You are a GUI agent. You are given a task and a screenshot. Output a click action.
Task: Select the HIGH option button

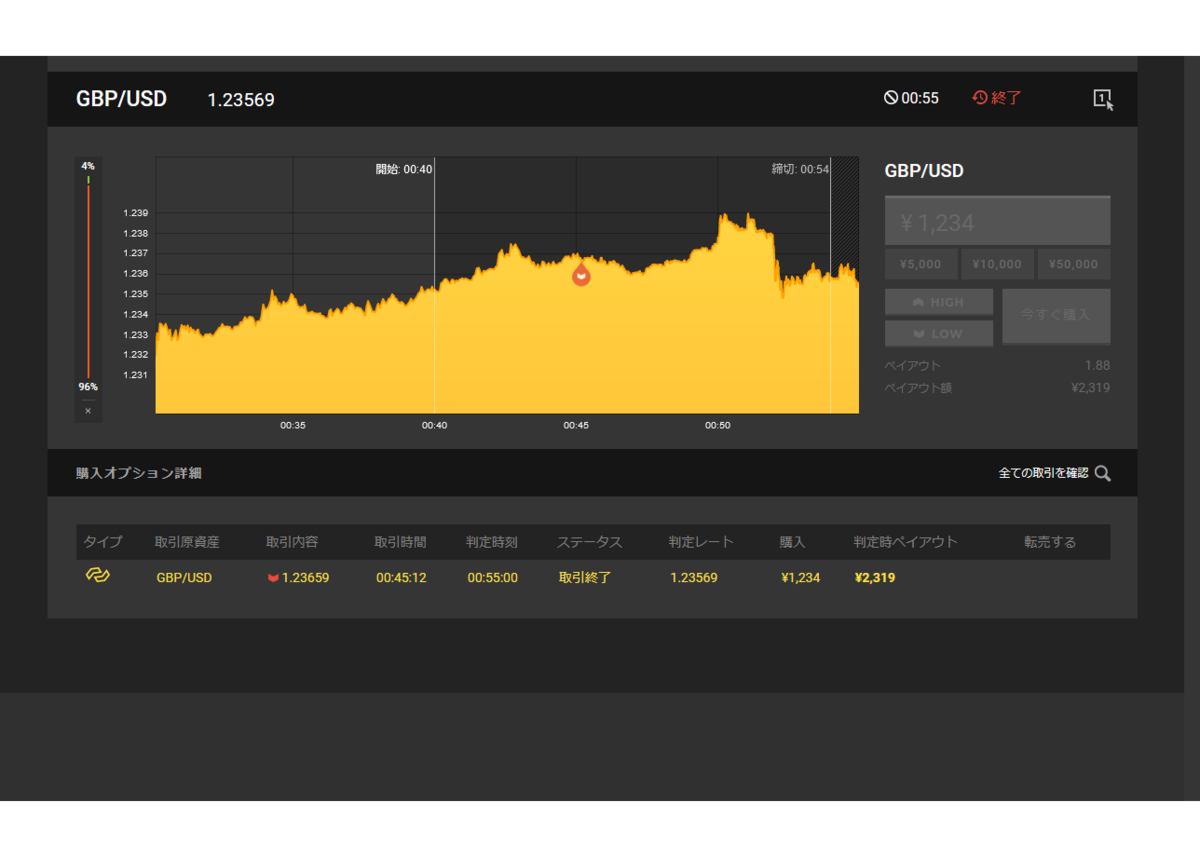tap(939, 302)
